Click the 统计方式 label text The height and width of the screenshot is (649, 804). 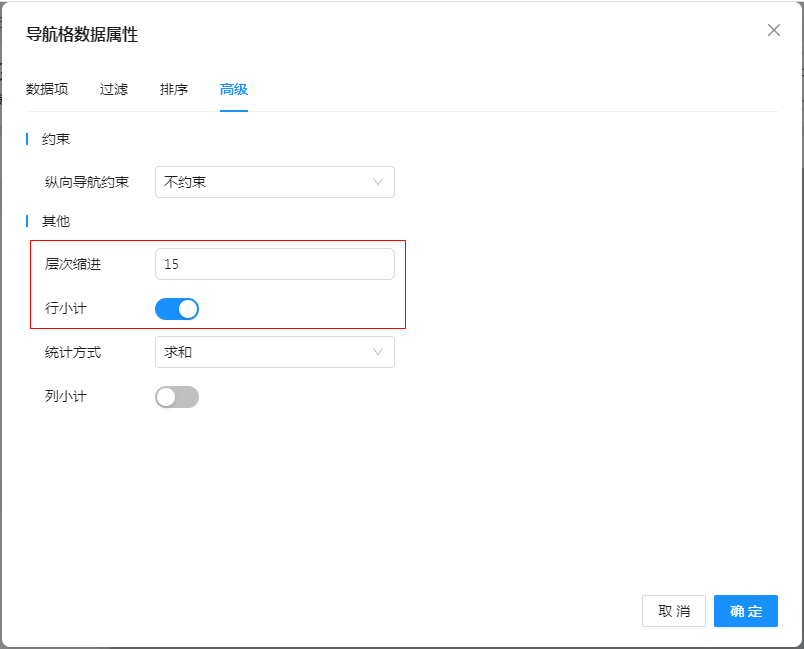[x=73, y=352]
